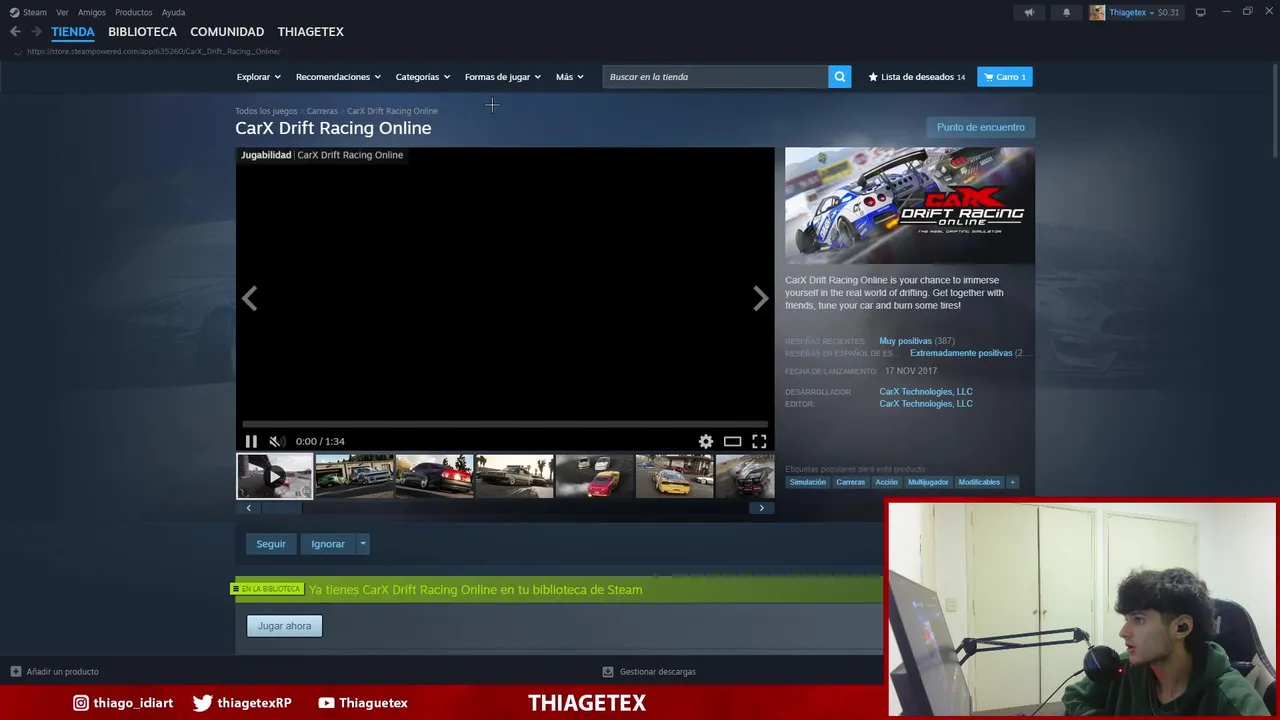This screenshot has width=1280, height=720.
Task: Click the add product plus icon
Action: click(15, 672)
